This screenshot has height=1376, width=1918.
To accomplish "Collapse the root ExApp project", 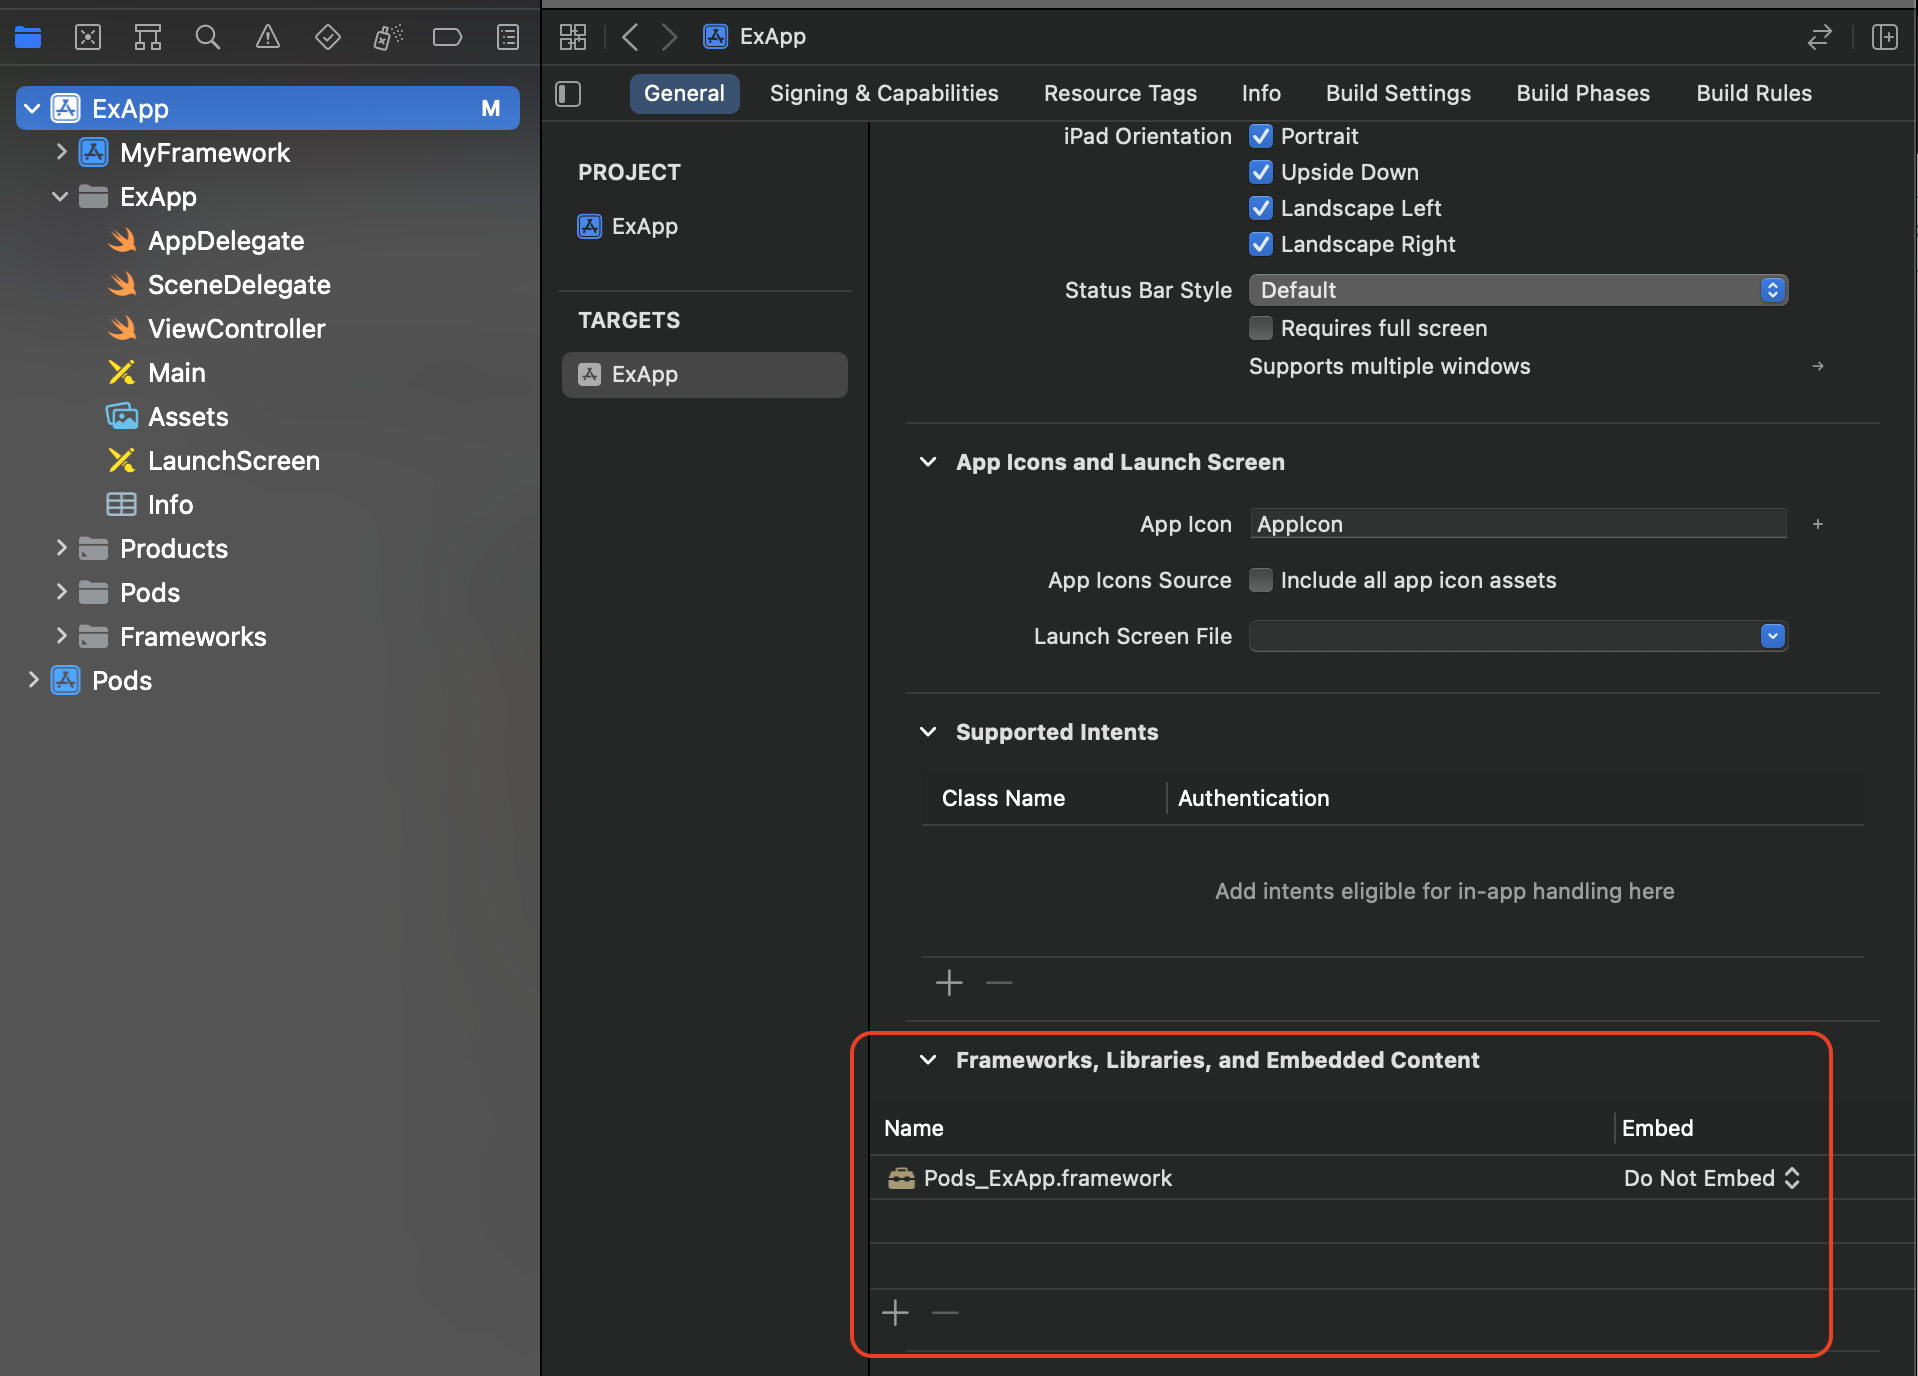I will click(x=32, y=108).
